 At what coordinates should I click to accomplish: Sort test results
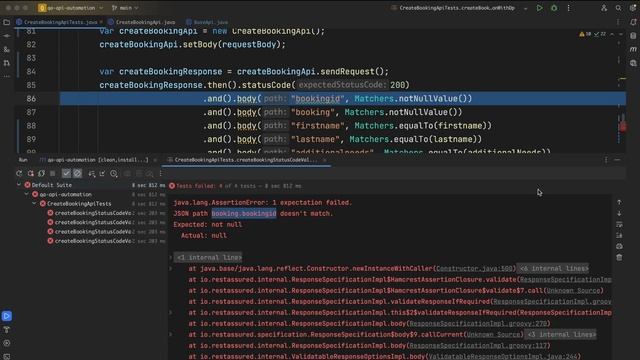[91, 174]
